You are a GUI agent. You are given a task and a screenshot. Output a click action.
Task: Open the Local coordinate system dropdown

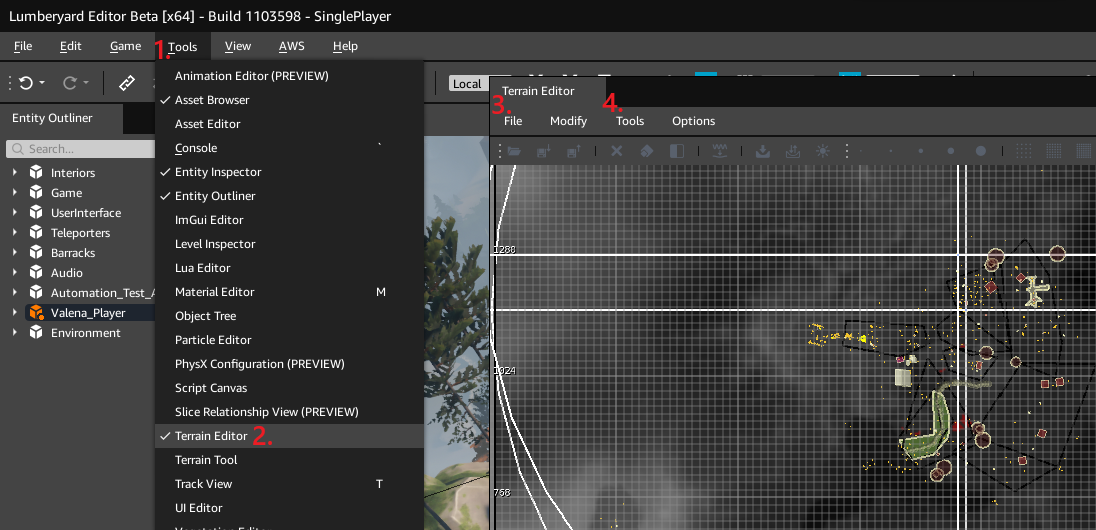(469, 84)
